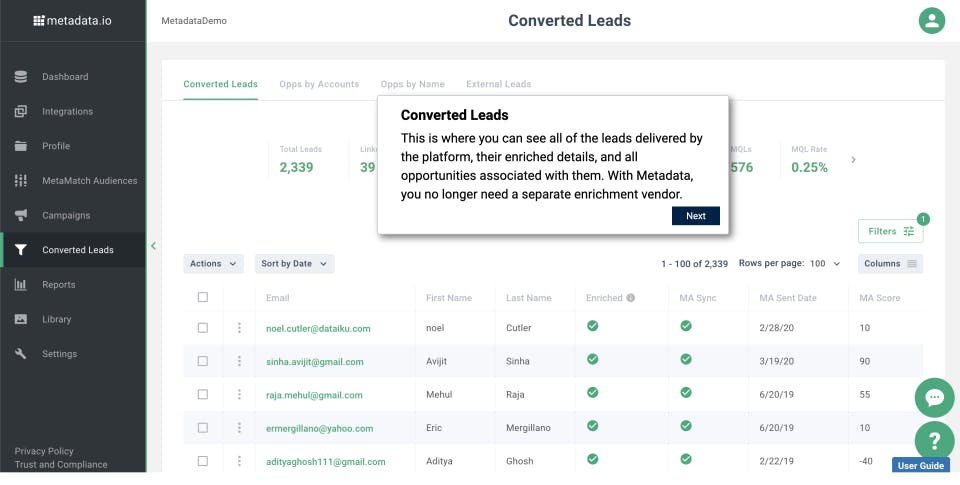The height and width of the screenshot is (485, 960).
Task: Click the three-dot menu for noel.cutler row
Action: point(239,328)
